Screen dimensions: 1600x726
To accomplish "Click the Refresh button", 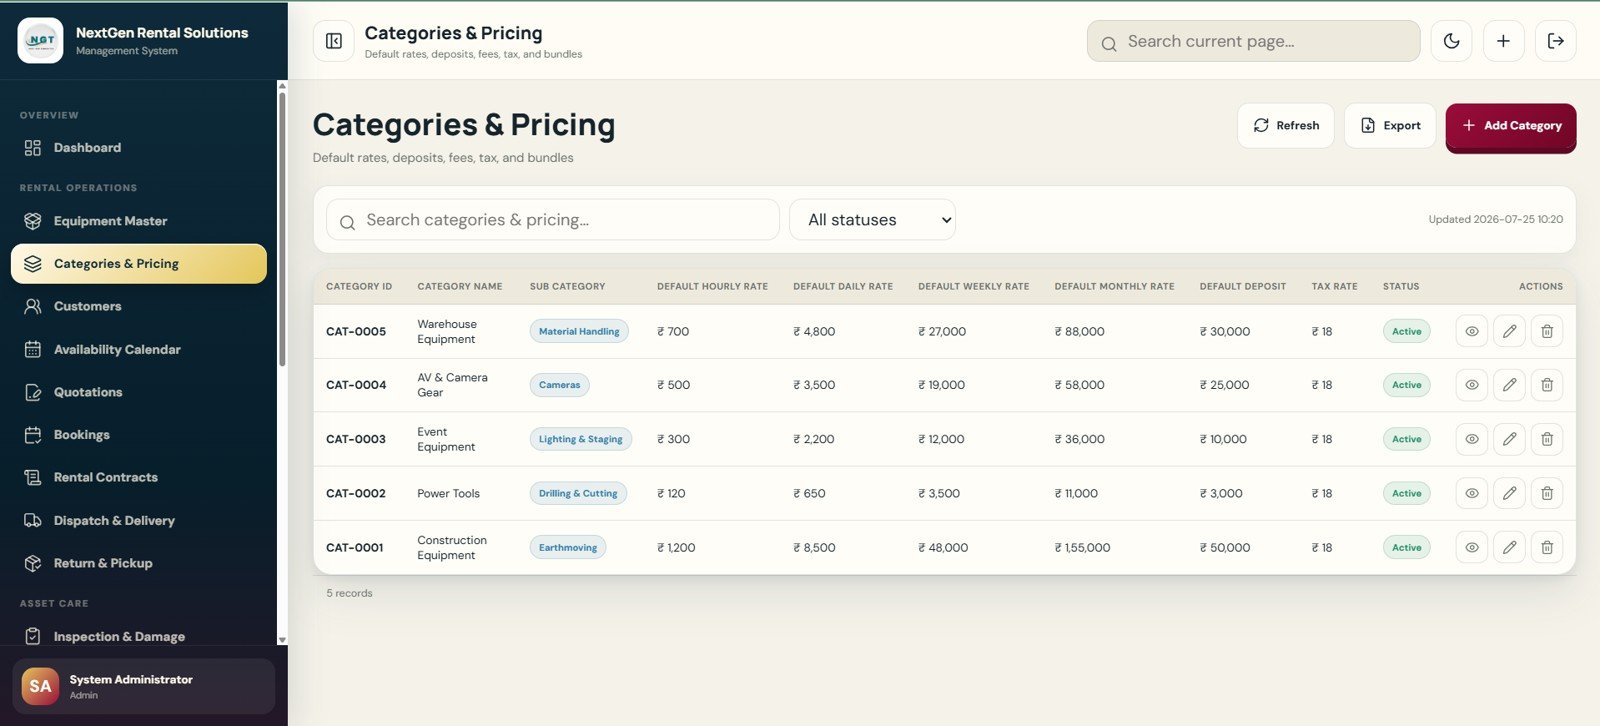I will [x=1286, y=126].
